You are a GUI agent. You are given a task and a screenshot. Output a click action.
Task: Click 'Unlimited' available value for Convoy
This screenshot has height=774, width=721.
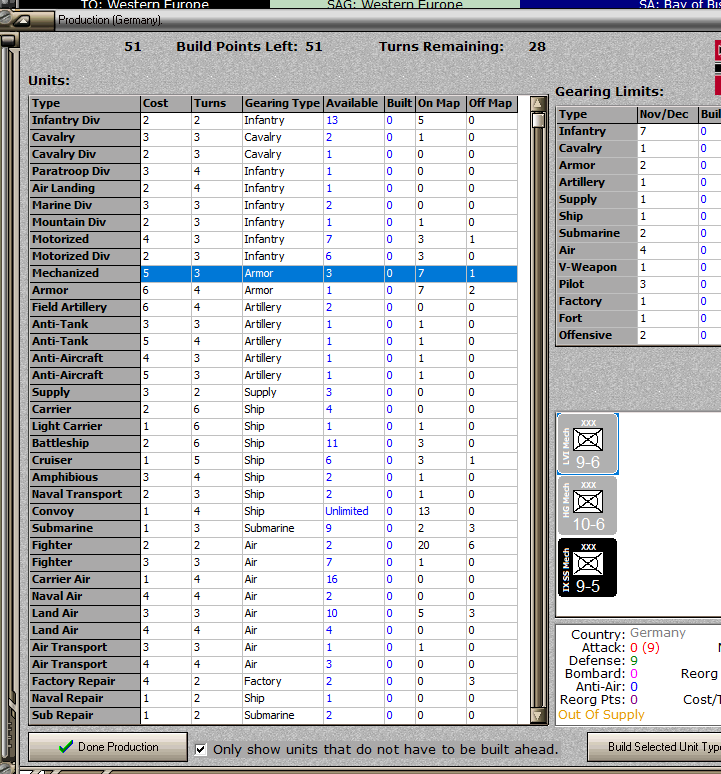click(x=346, y=511)
